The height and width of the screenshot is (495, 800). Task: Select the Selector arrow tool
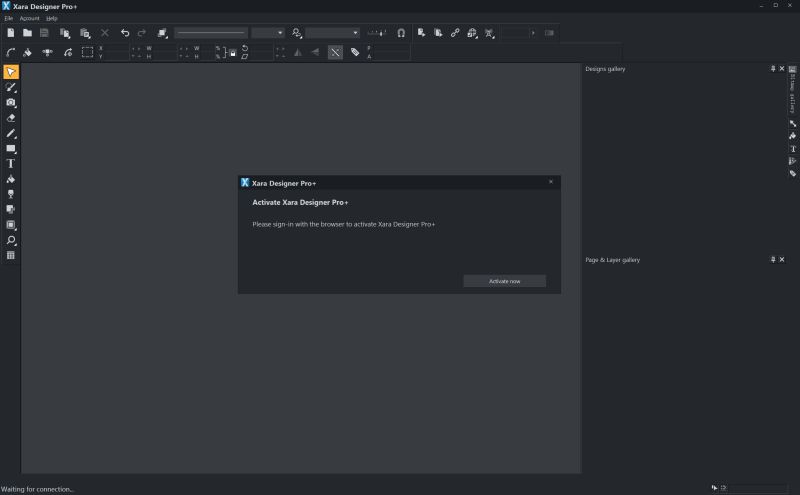(11, 72)
